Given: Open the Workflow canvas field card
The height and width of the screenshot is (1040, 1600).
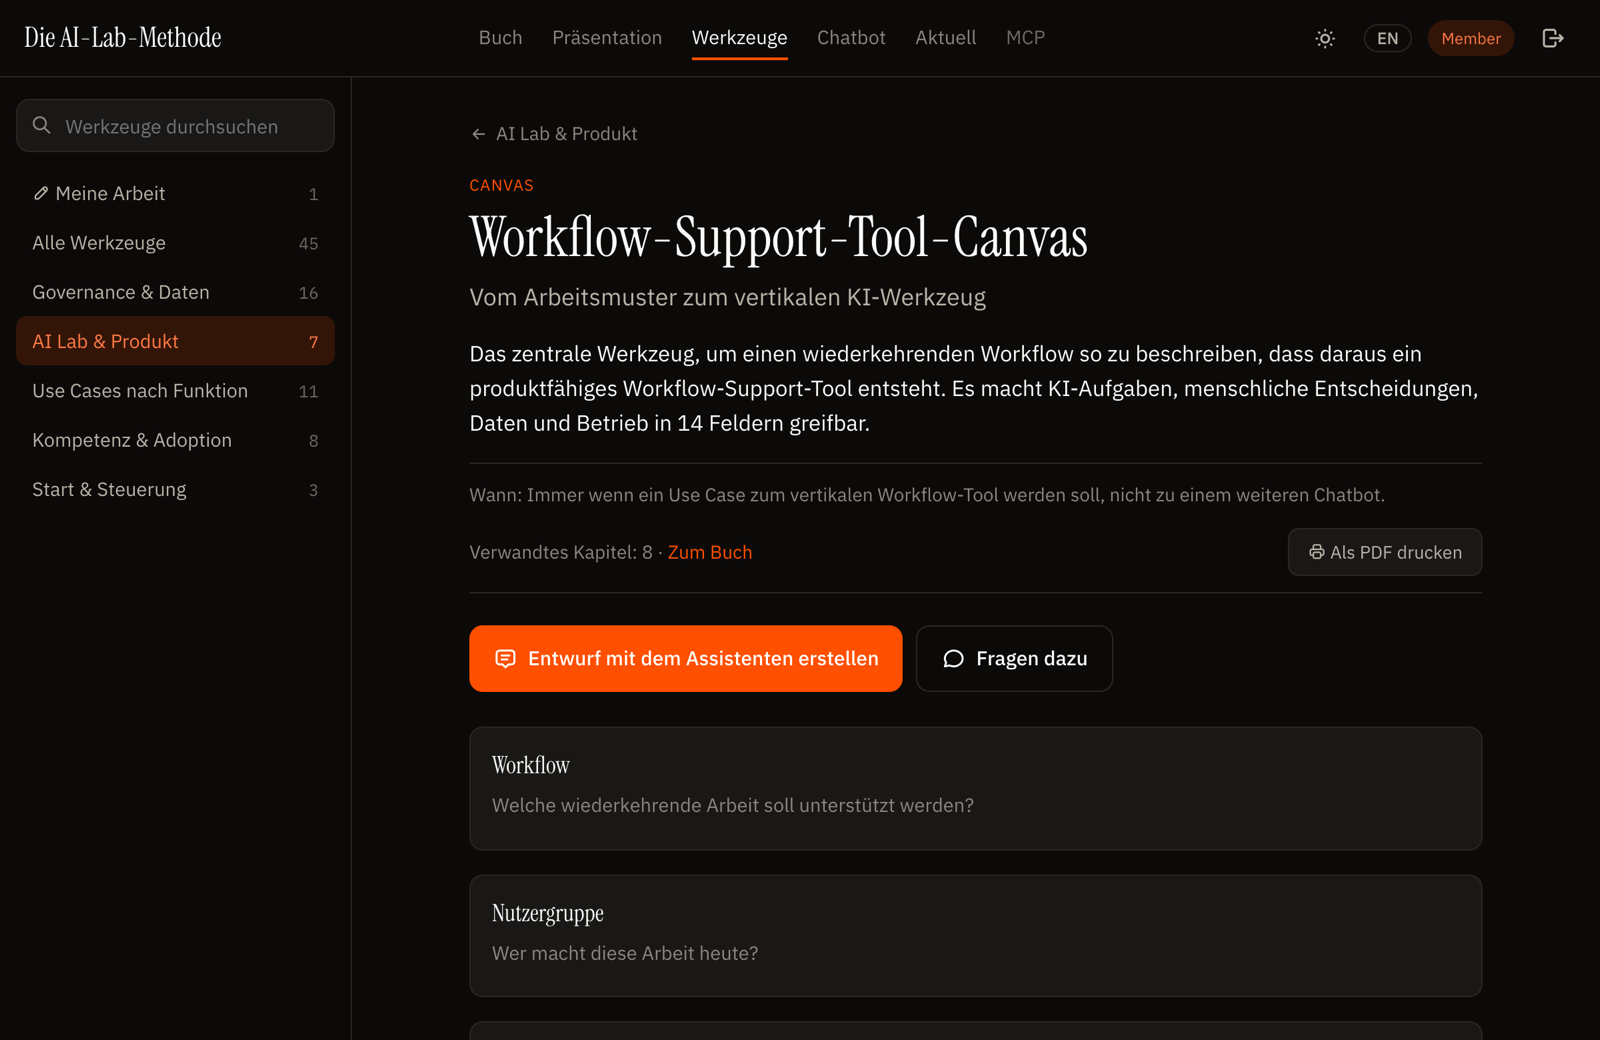Looking at the screenshot, I should [975, 788].
